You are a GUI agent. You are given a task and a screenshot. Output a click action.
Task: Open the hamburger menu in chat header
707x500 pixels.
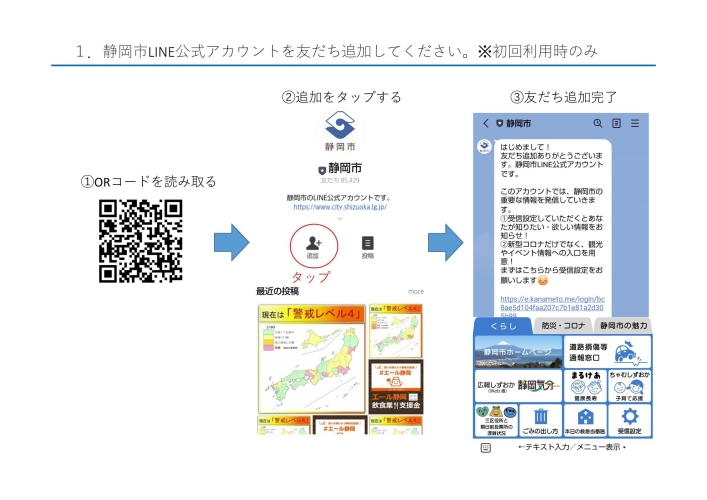[635, 123]
